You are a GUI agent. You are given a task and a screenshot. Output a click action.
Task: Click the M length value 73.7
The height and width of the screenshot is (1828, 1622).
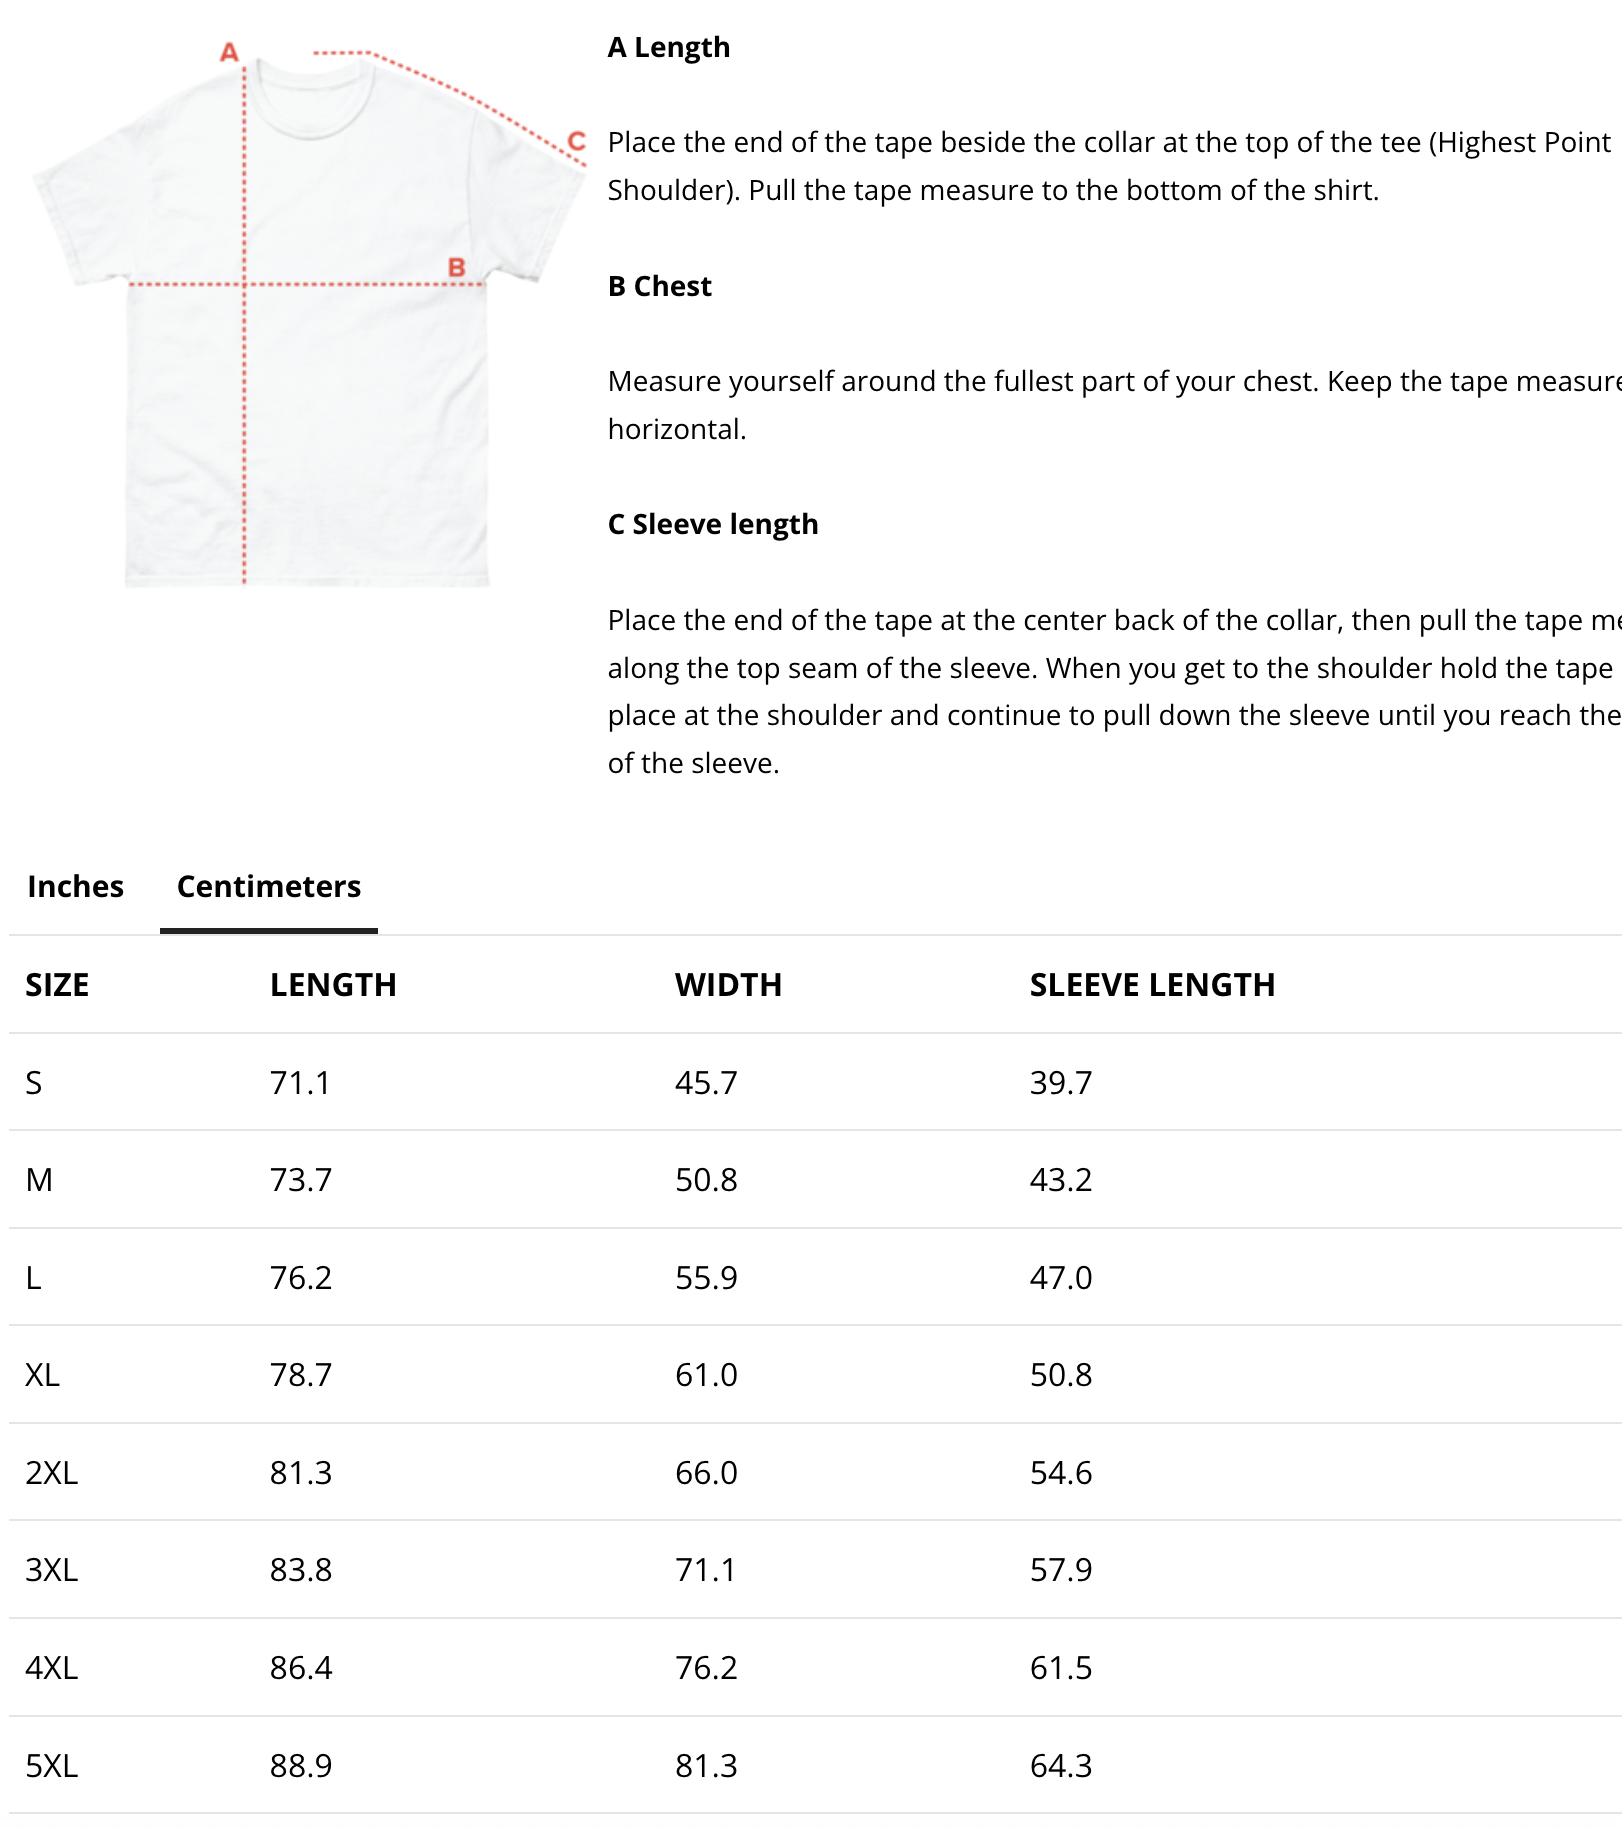(x=300, y=1180)
